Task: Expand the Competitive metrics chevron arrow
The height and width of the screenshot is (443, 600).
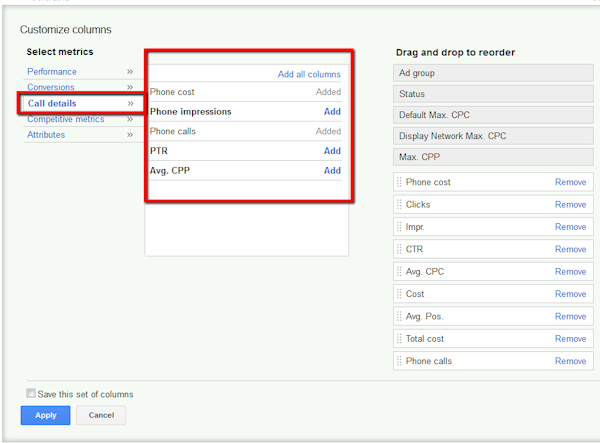Action: [130, 119]
